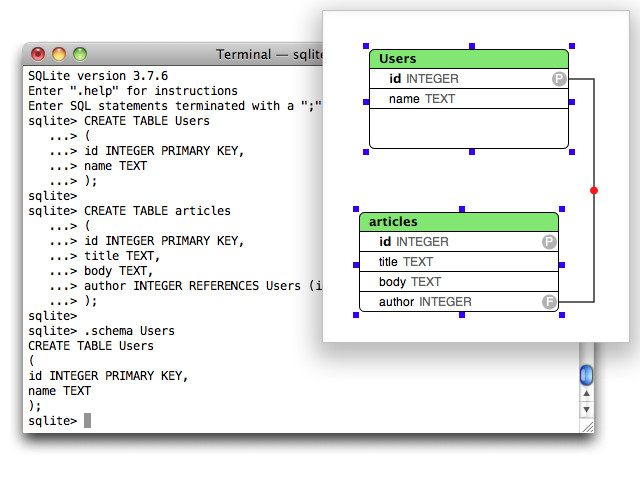Select the body TEXT row in articles
Image resolution: width=640 pixels, height=480 pixels.
tap(459, 282)
